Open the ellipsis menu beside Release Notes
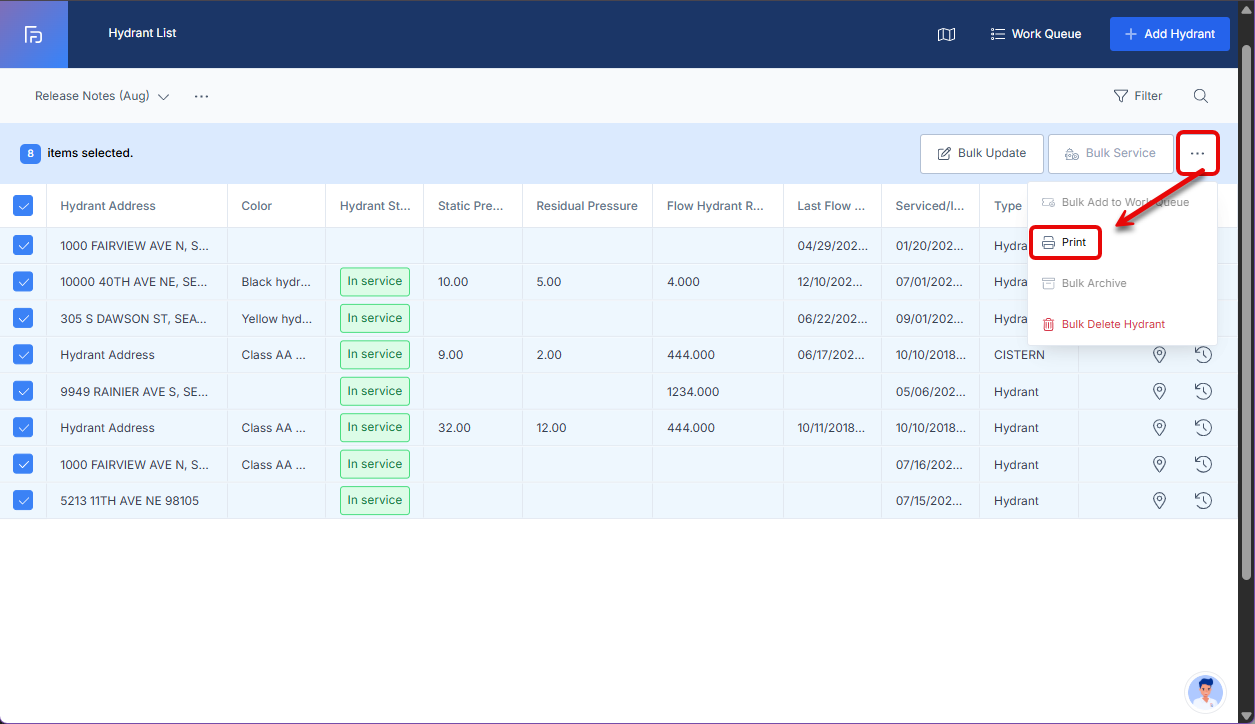 click(x=201, y=96)
